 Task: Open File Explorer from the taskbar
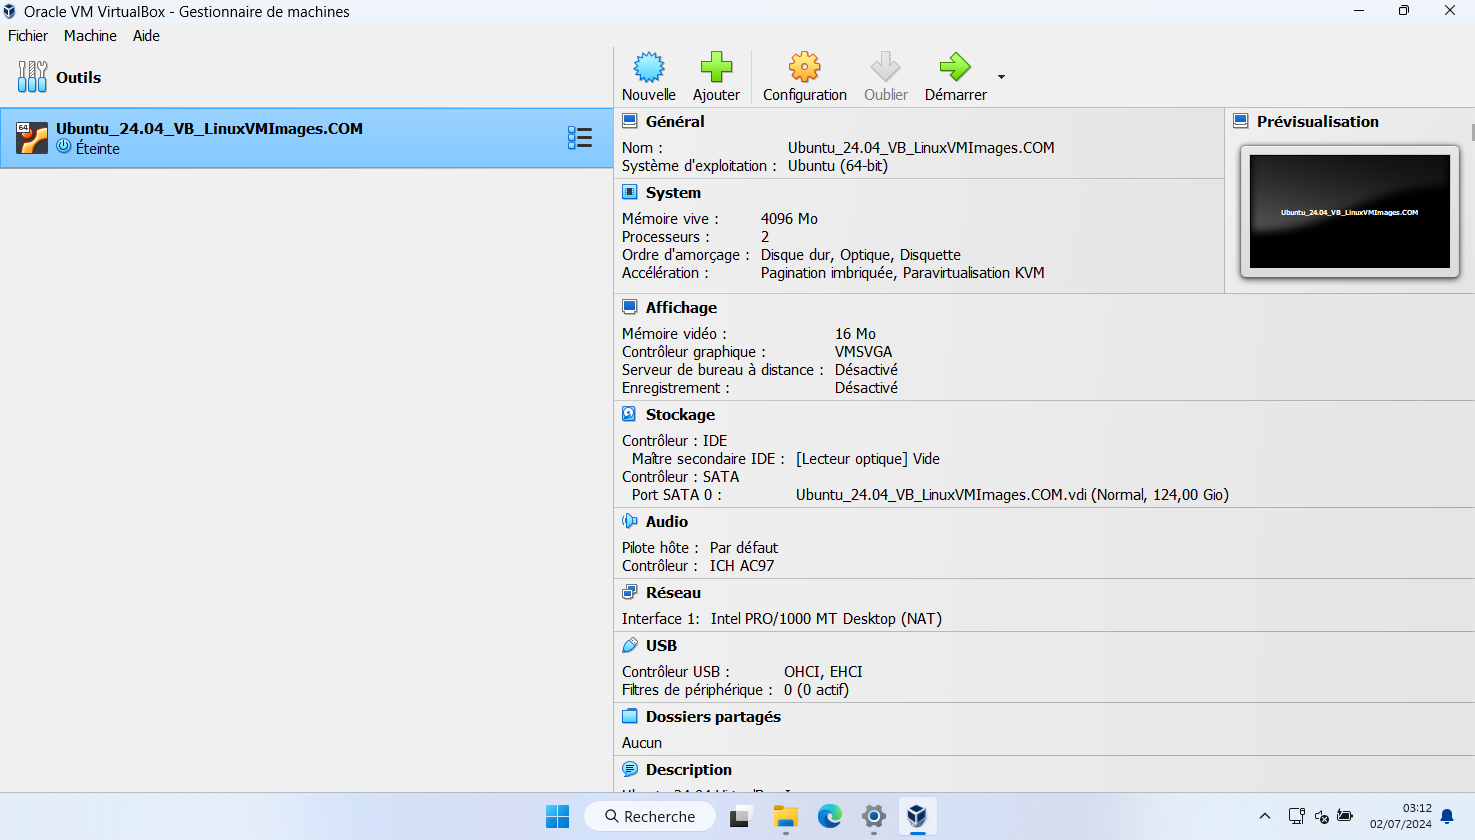point(785,816)
